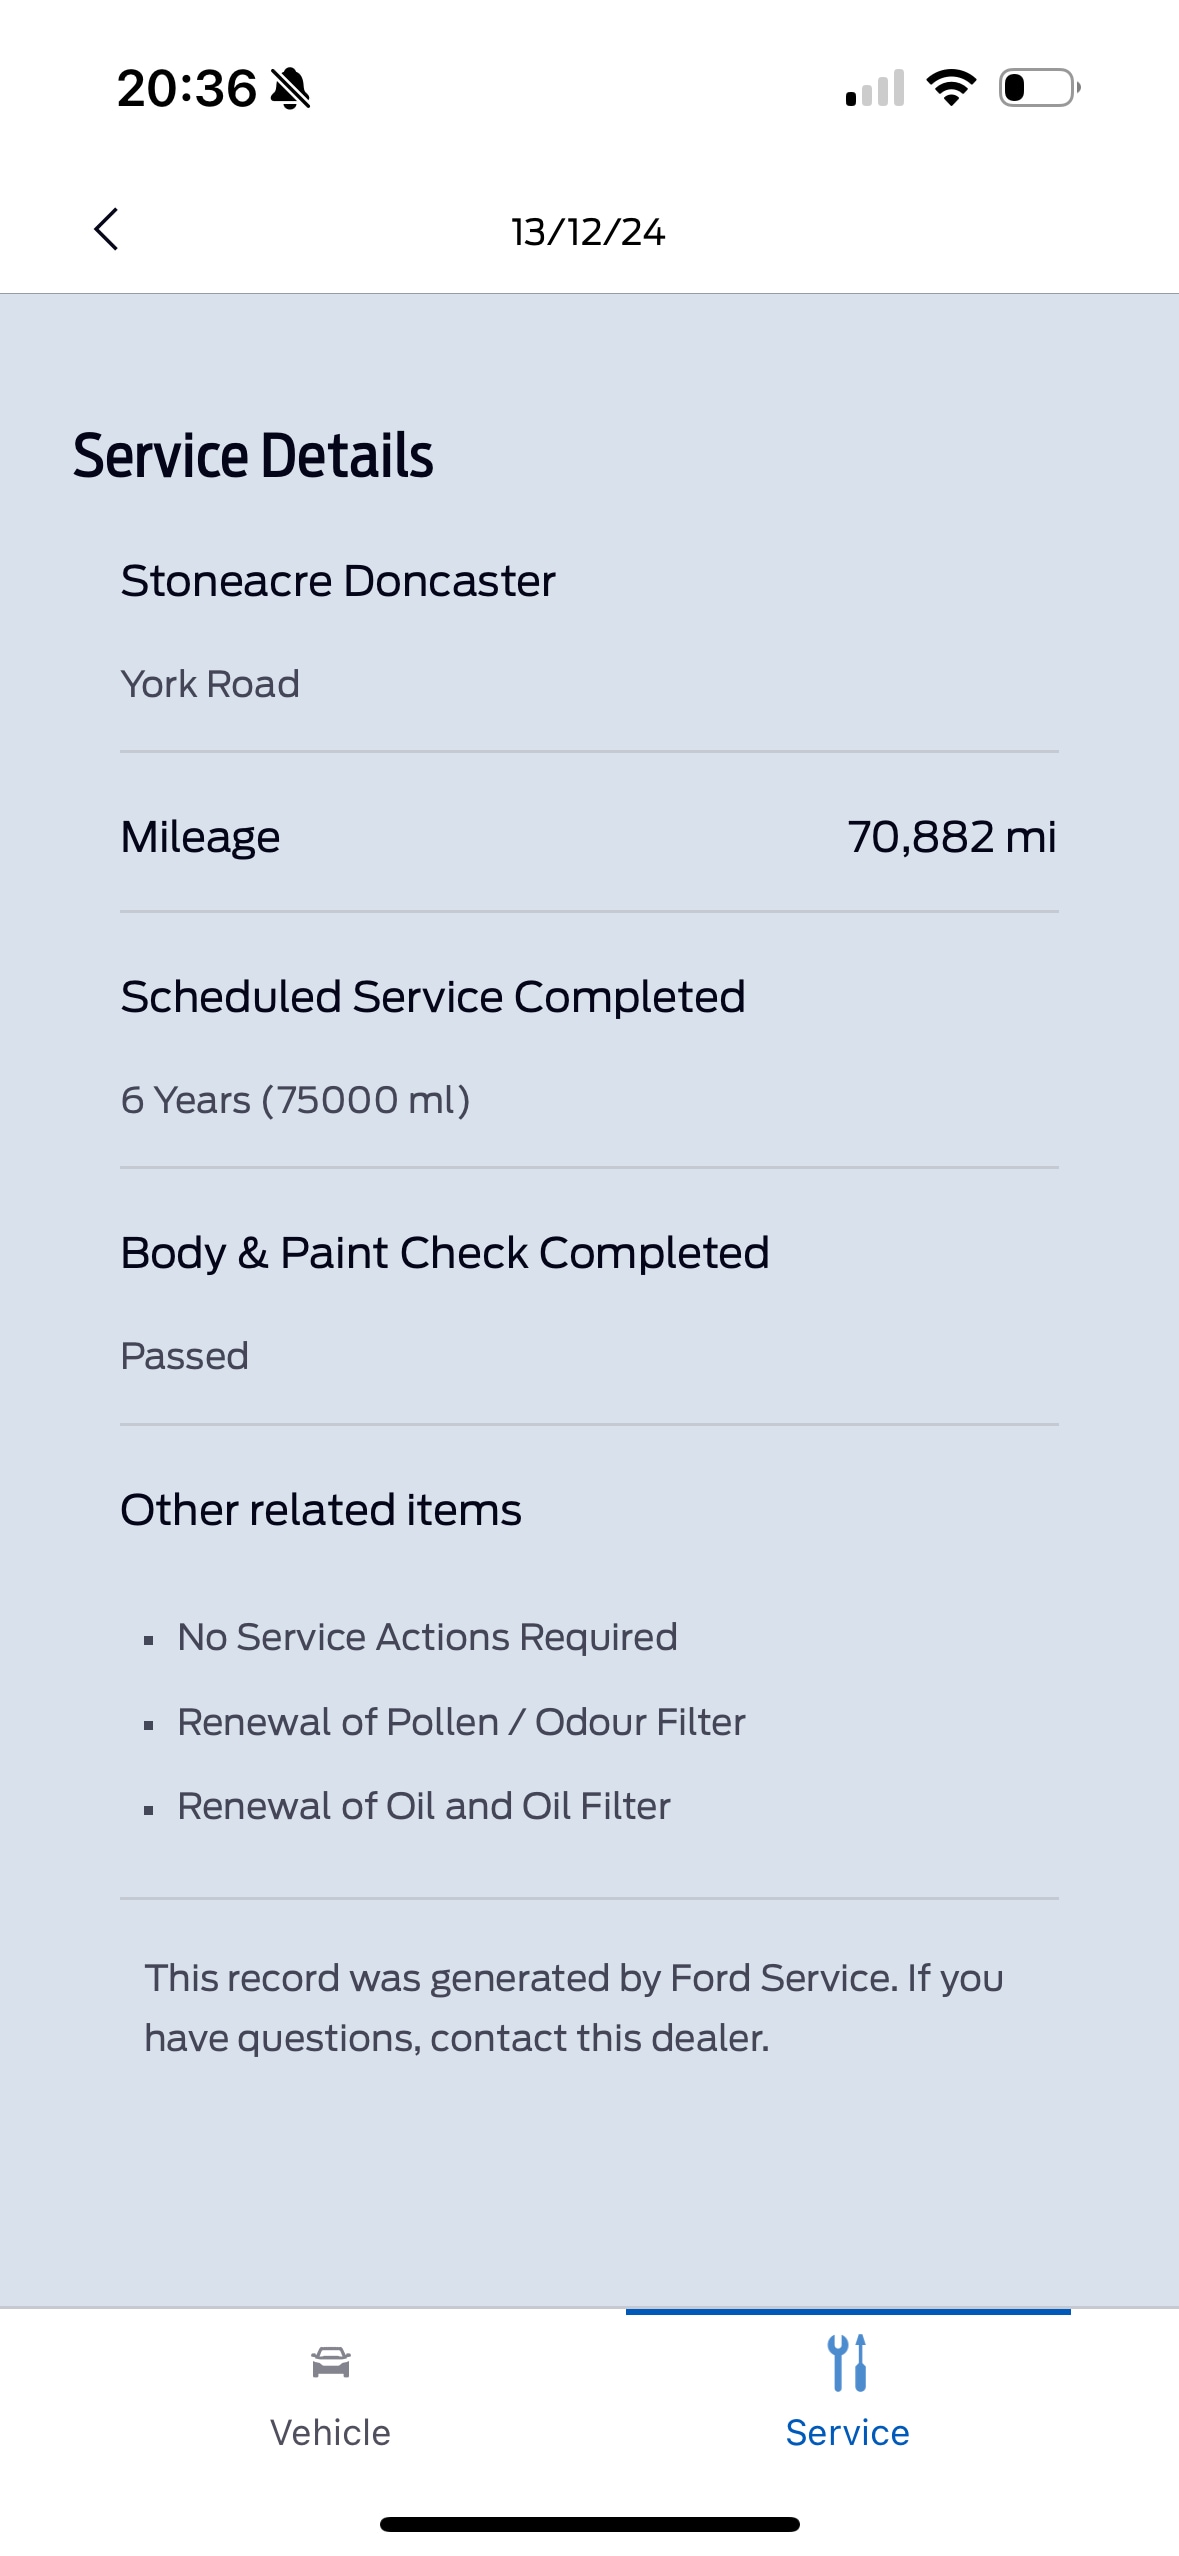Tap the cellular signal bars icon
This screenshot has width=1179, height=2556.
tap(875, 88)
